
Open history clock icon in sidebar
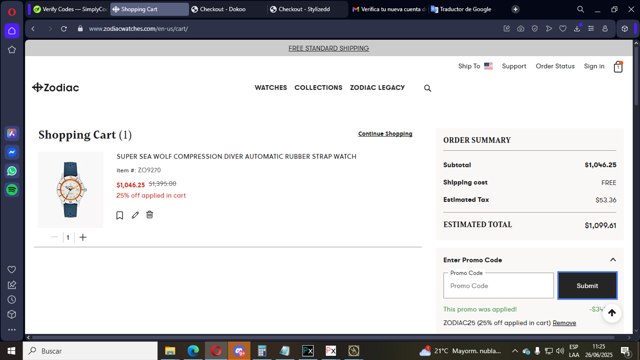[12, 300]
